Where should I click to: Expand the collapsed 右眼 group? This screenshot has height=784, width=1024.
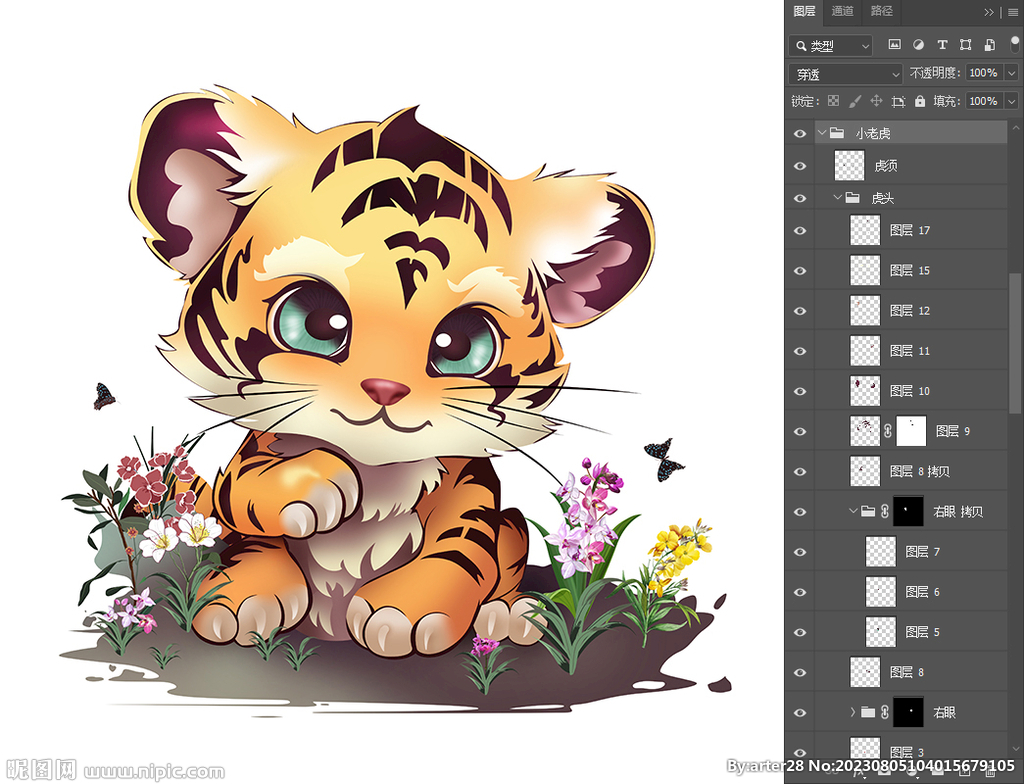click(853, 712)
